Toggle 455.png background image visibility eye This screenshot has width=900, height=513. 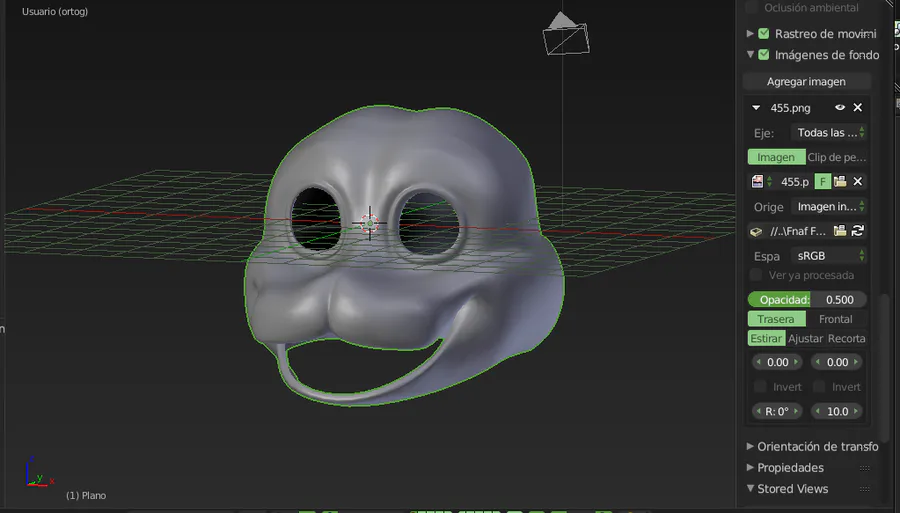coord(840,107)
